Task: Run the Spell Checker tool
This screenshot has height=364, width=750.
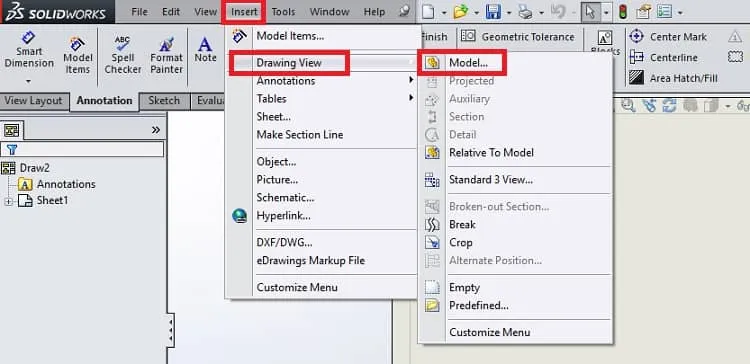Action: (122, 55)
